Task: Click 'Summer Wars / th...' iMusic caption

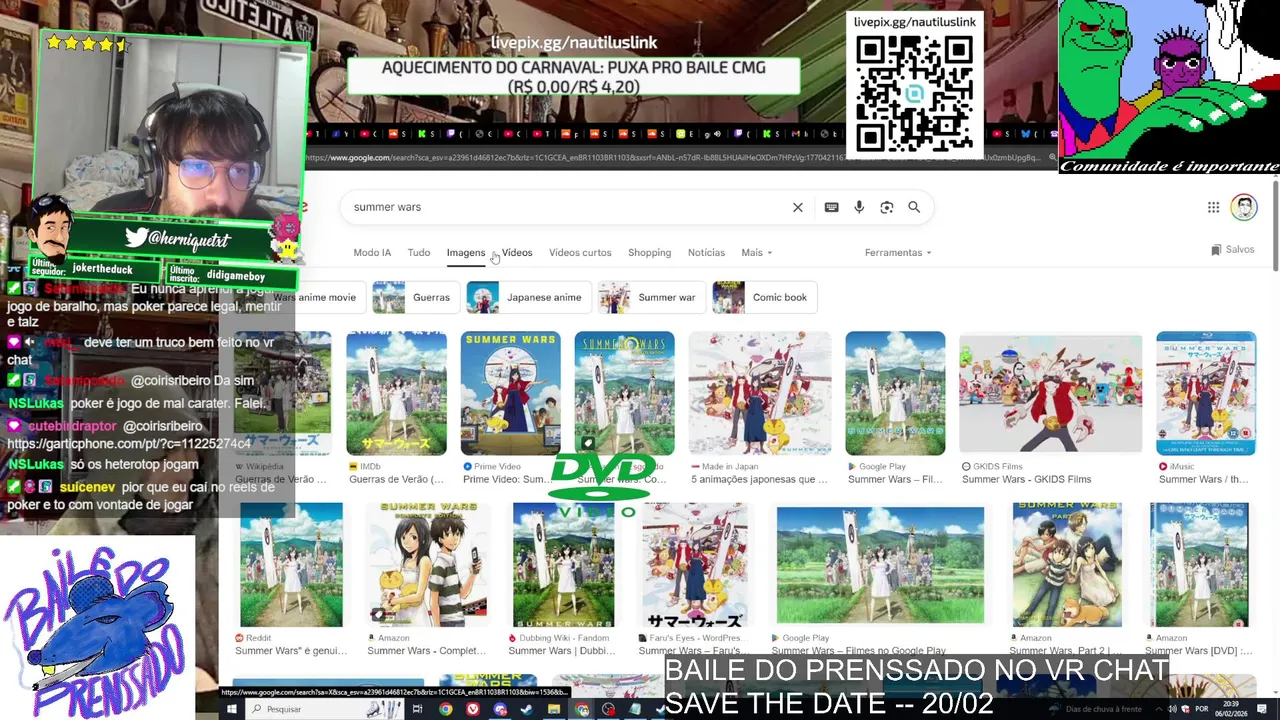Action: (x=1203, y=480)
